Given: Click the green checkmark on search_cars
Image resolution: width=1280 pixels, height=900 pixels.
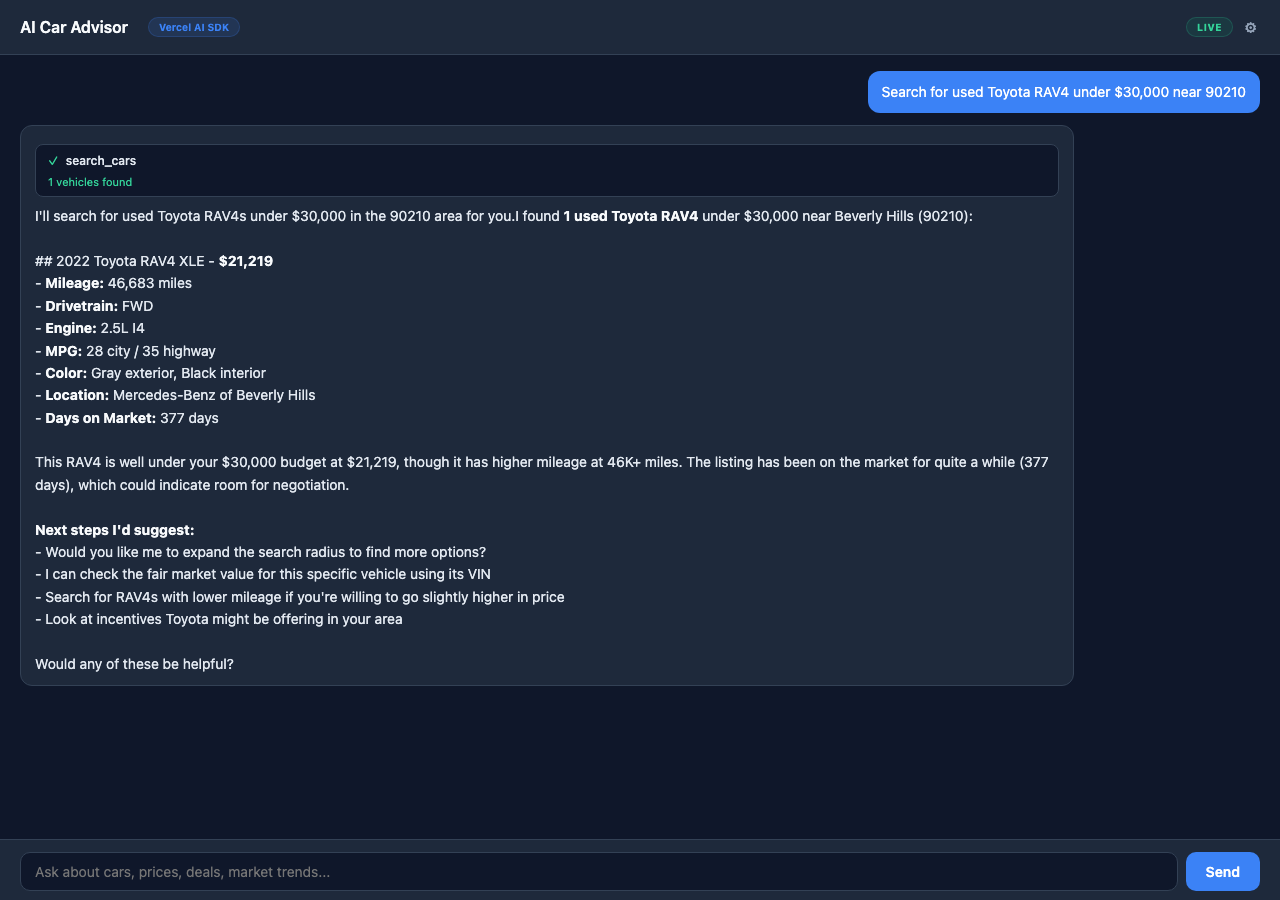Looking at the screenshot, I should pos(53,160).
